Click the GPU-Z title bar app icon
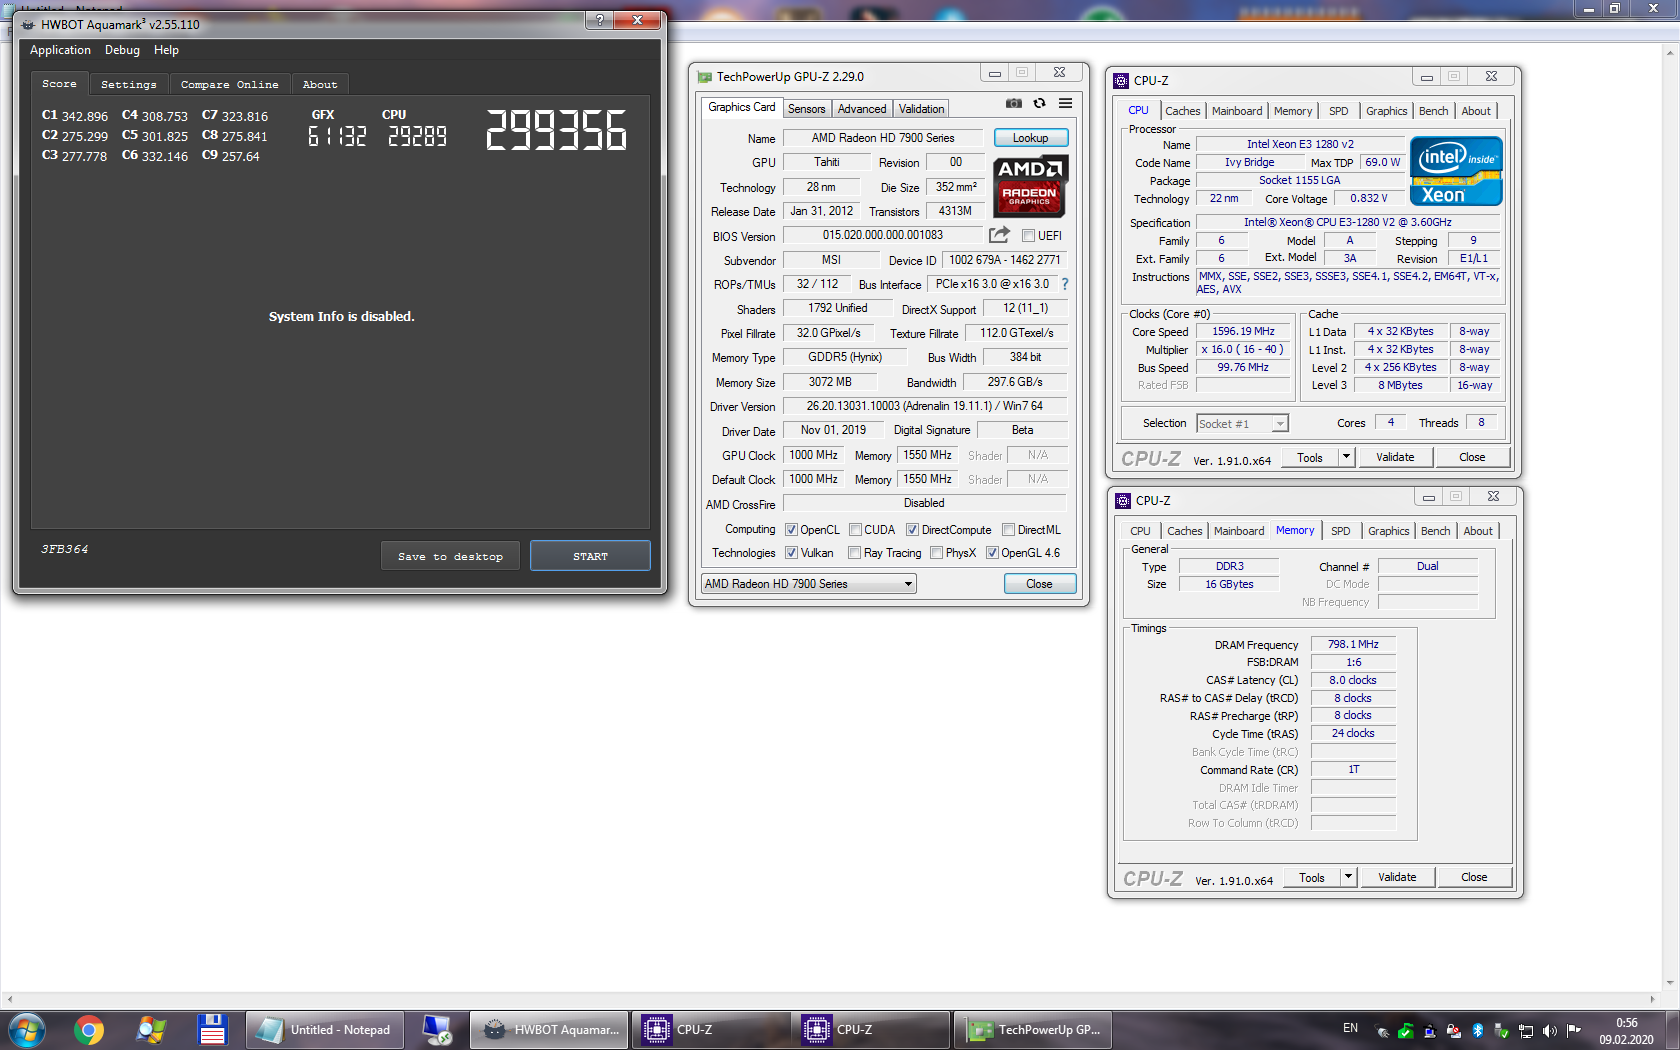Image resolution: width=1680 pixels, height=1050 pixels. [x=705, y=77]
